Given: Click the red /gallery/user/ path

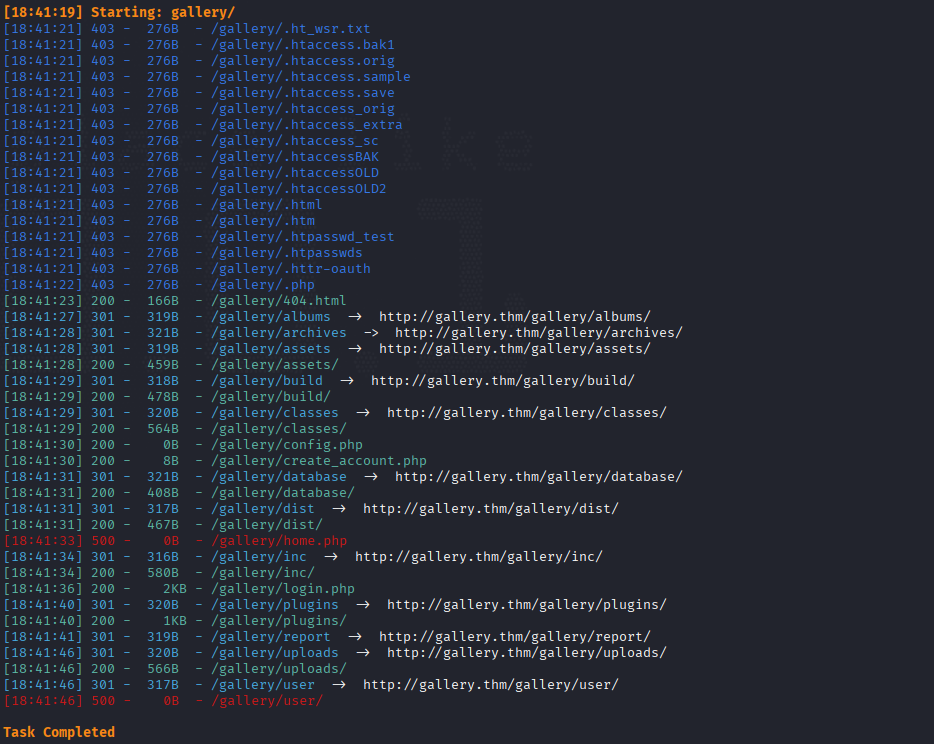Looking at the screenshot, I should [267, 701].
